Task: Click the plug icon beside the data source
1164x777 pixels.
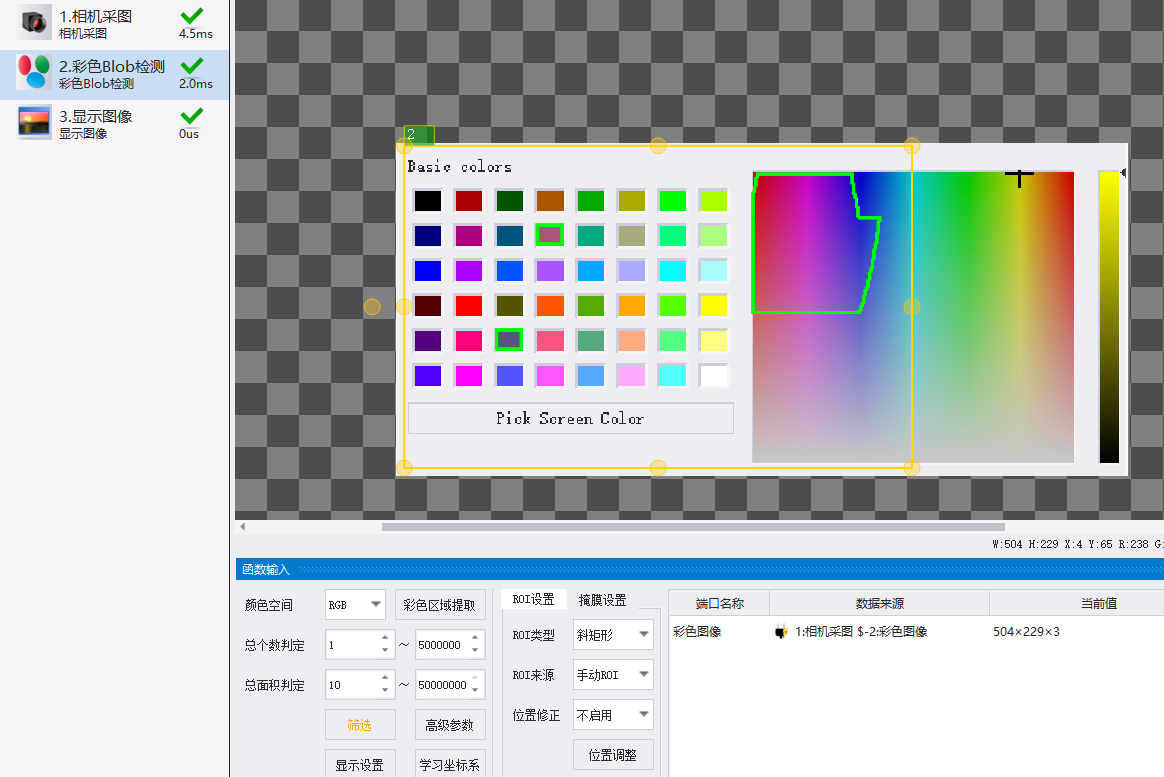Action: (781, 632)
